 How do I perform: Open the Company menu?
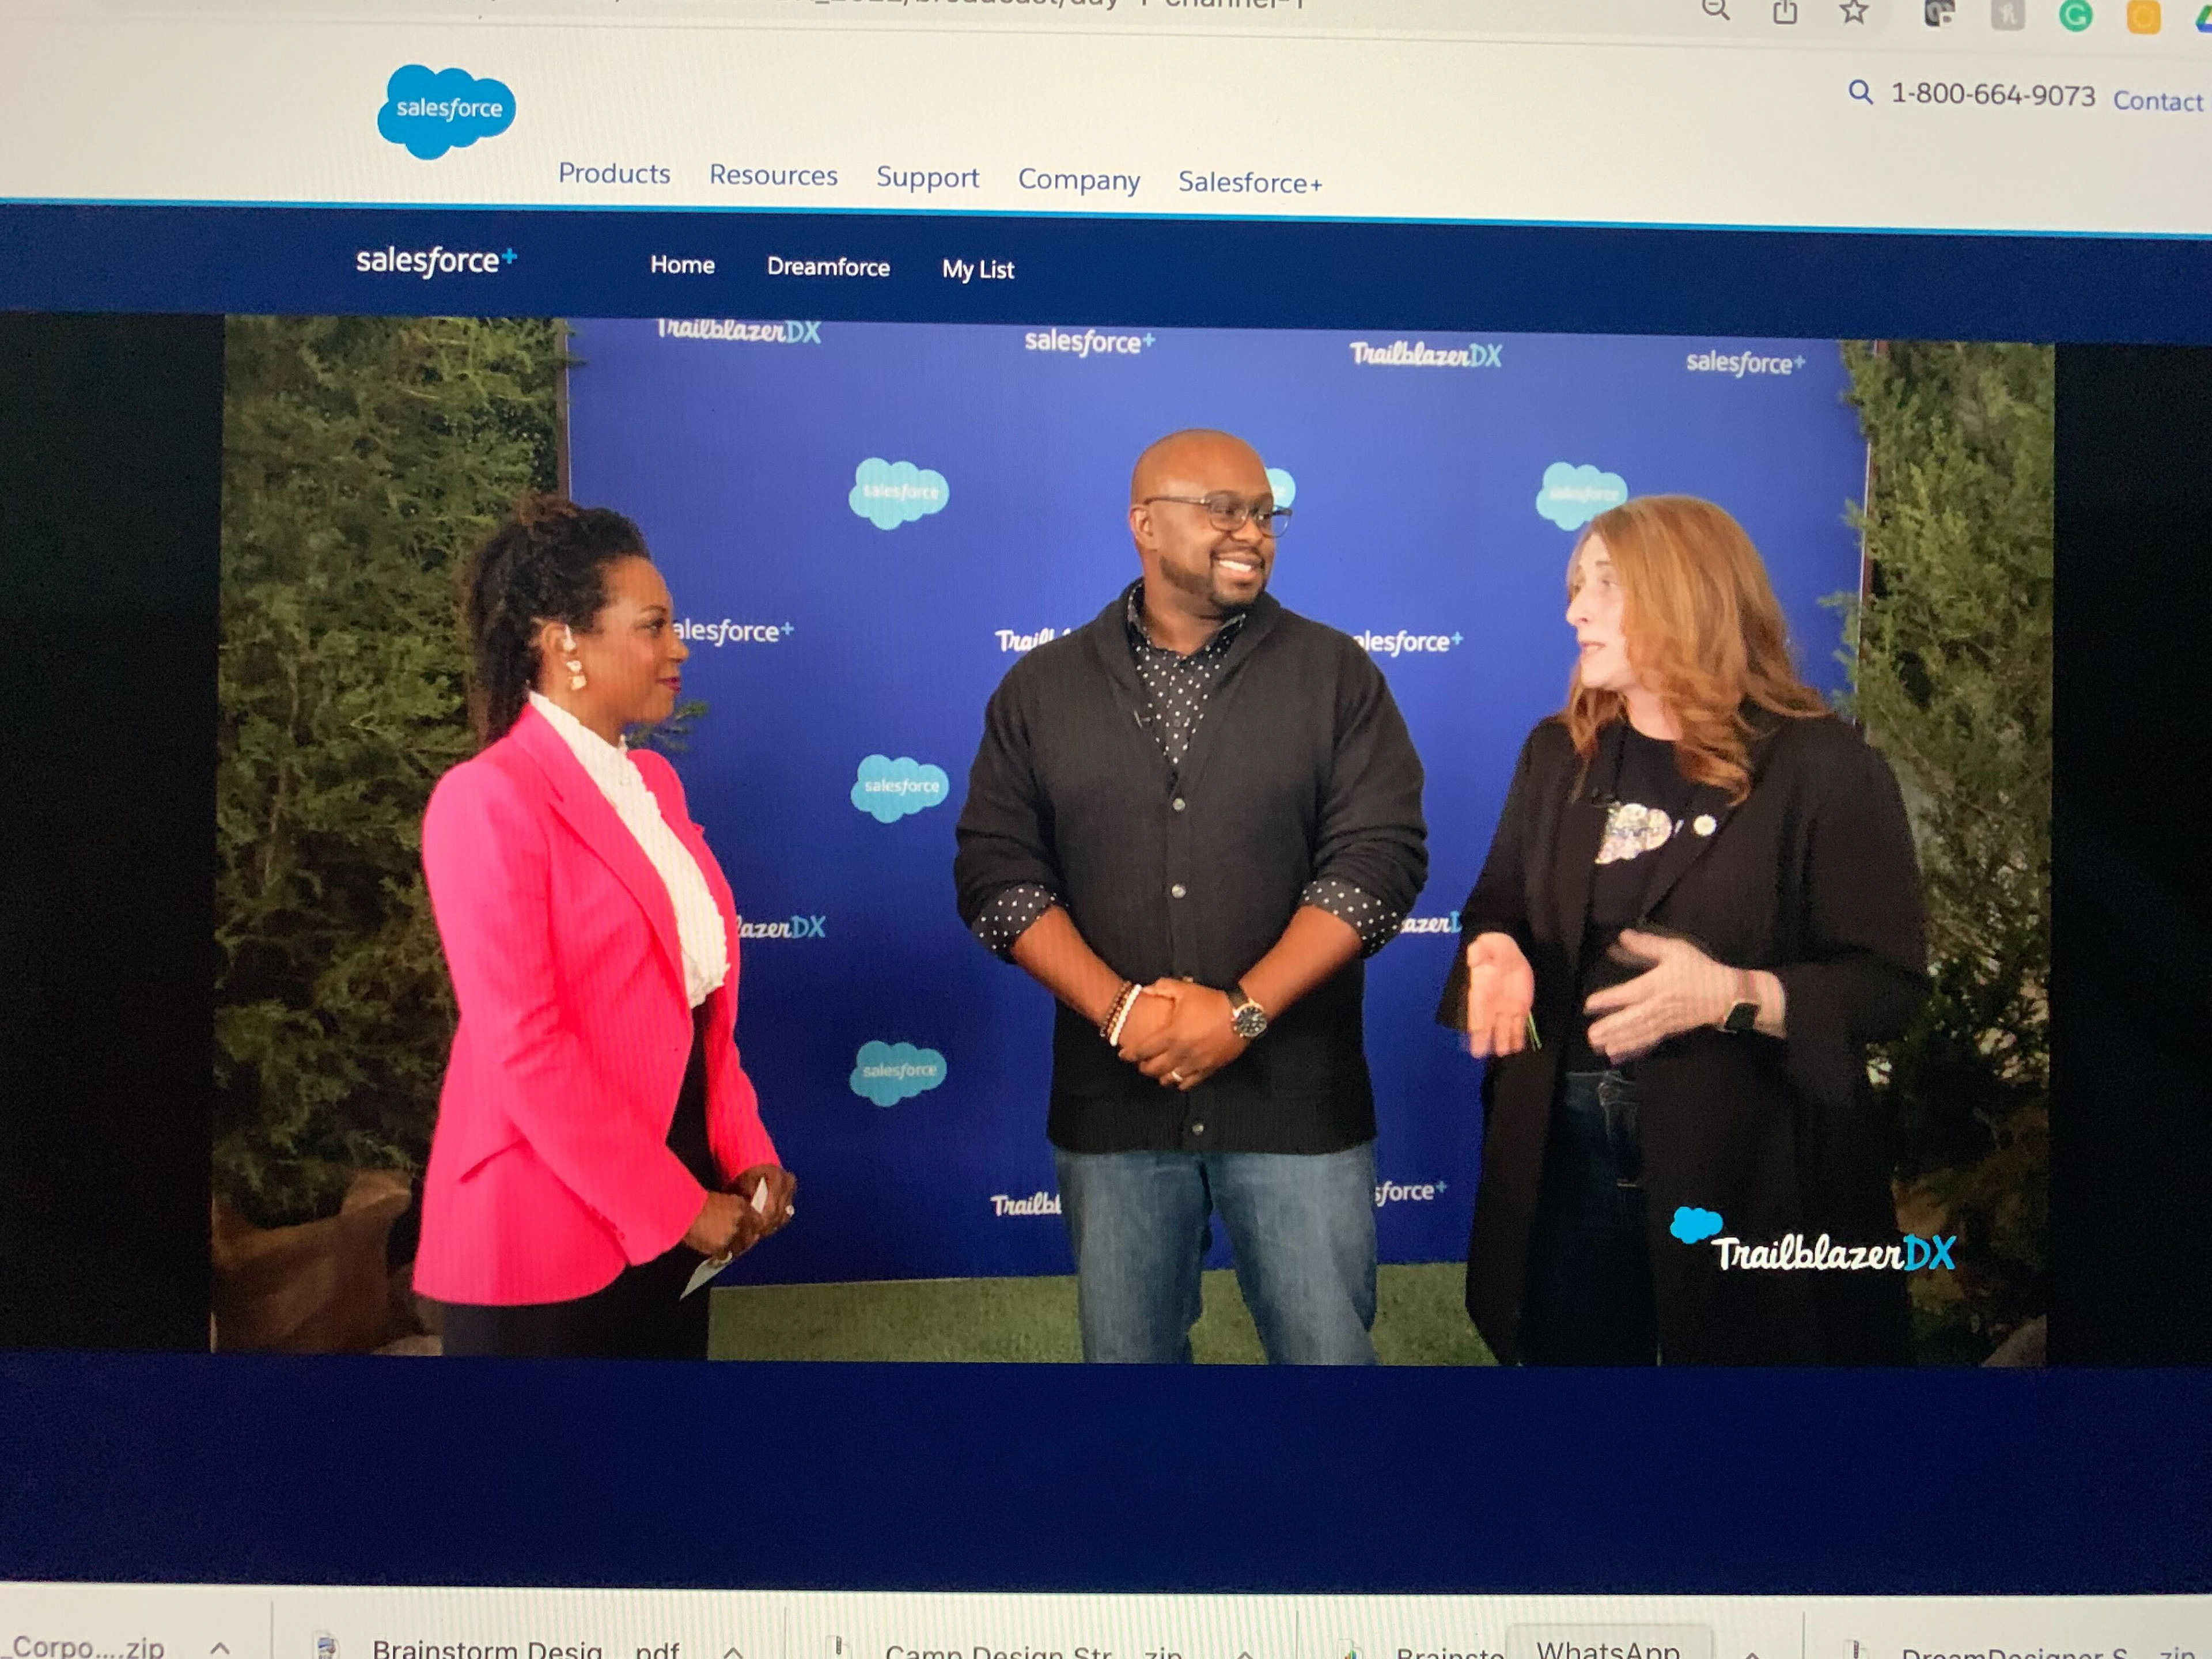1079,180
